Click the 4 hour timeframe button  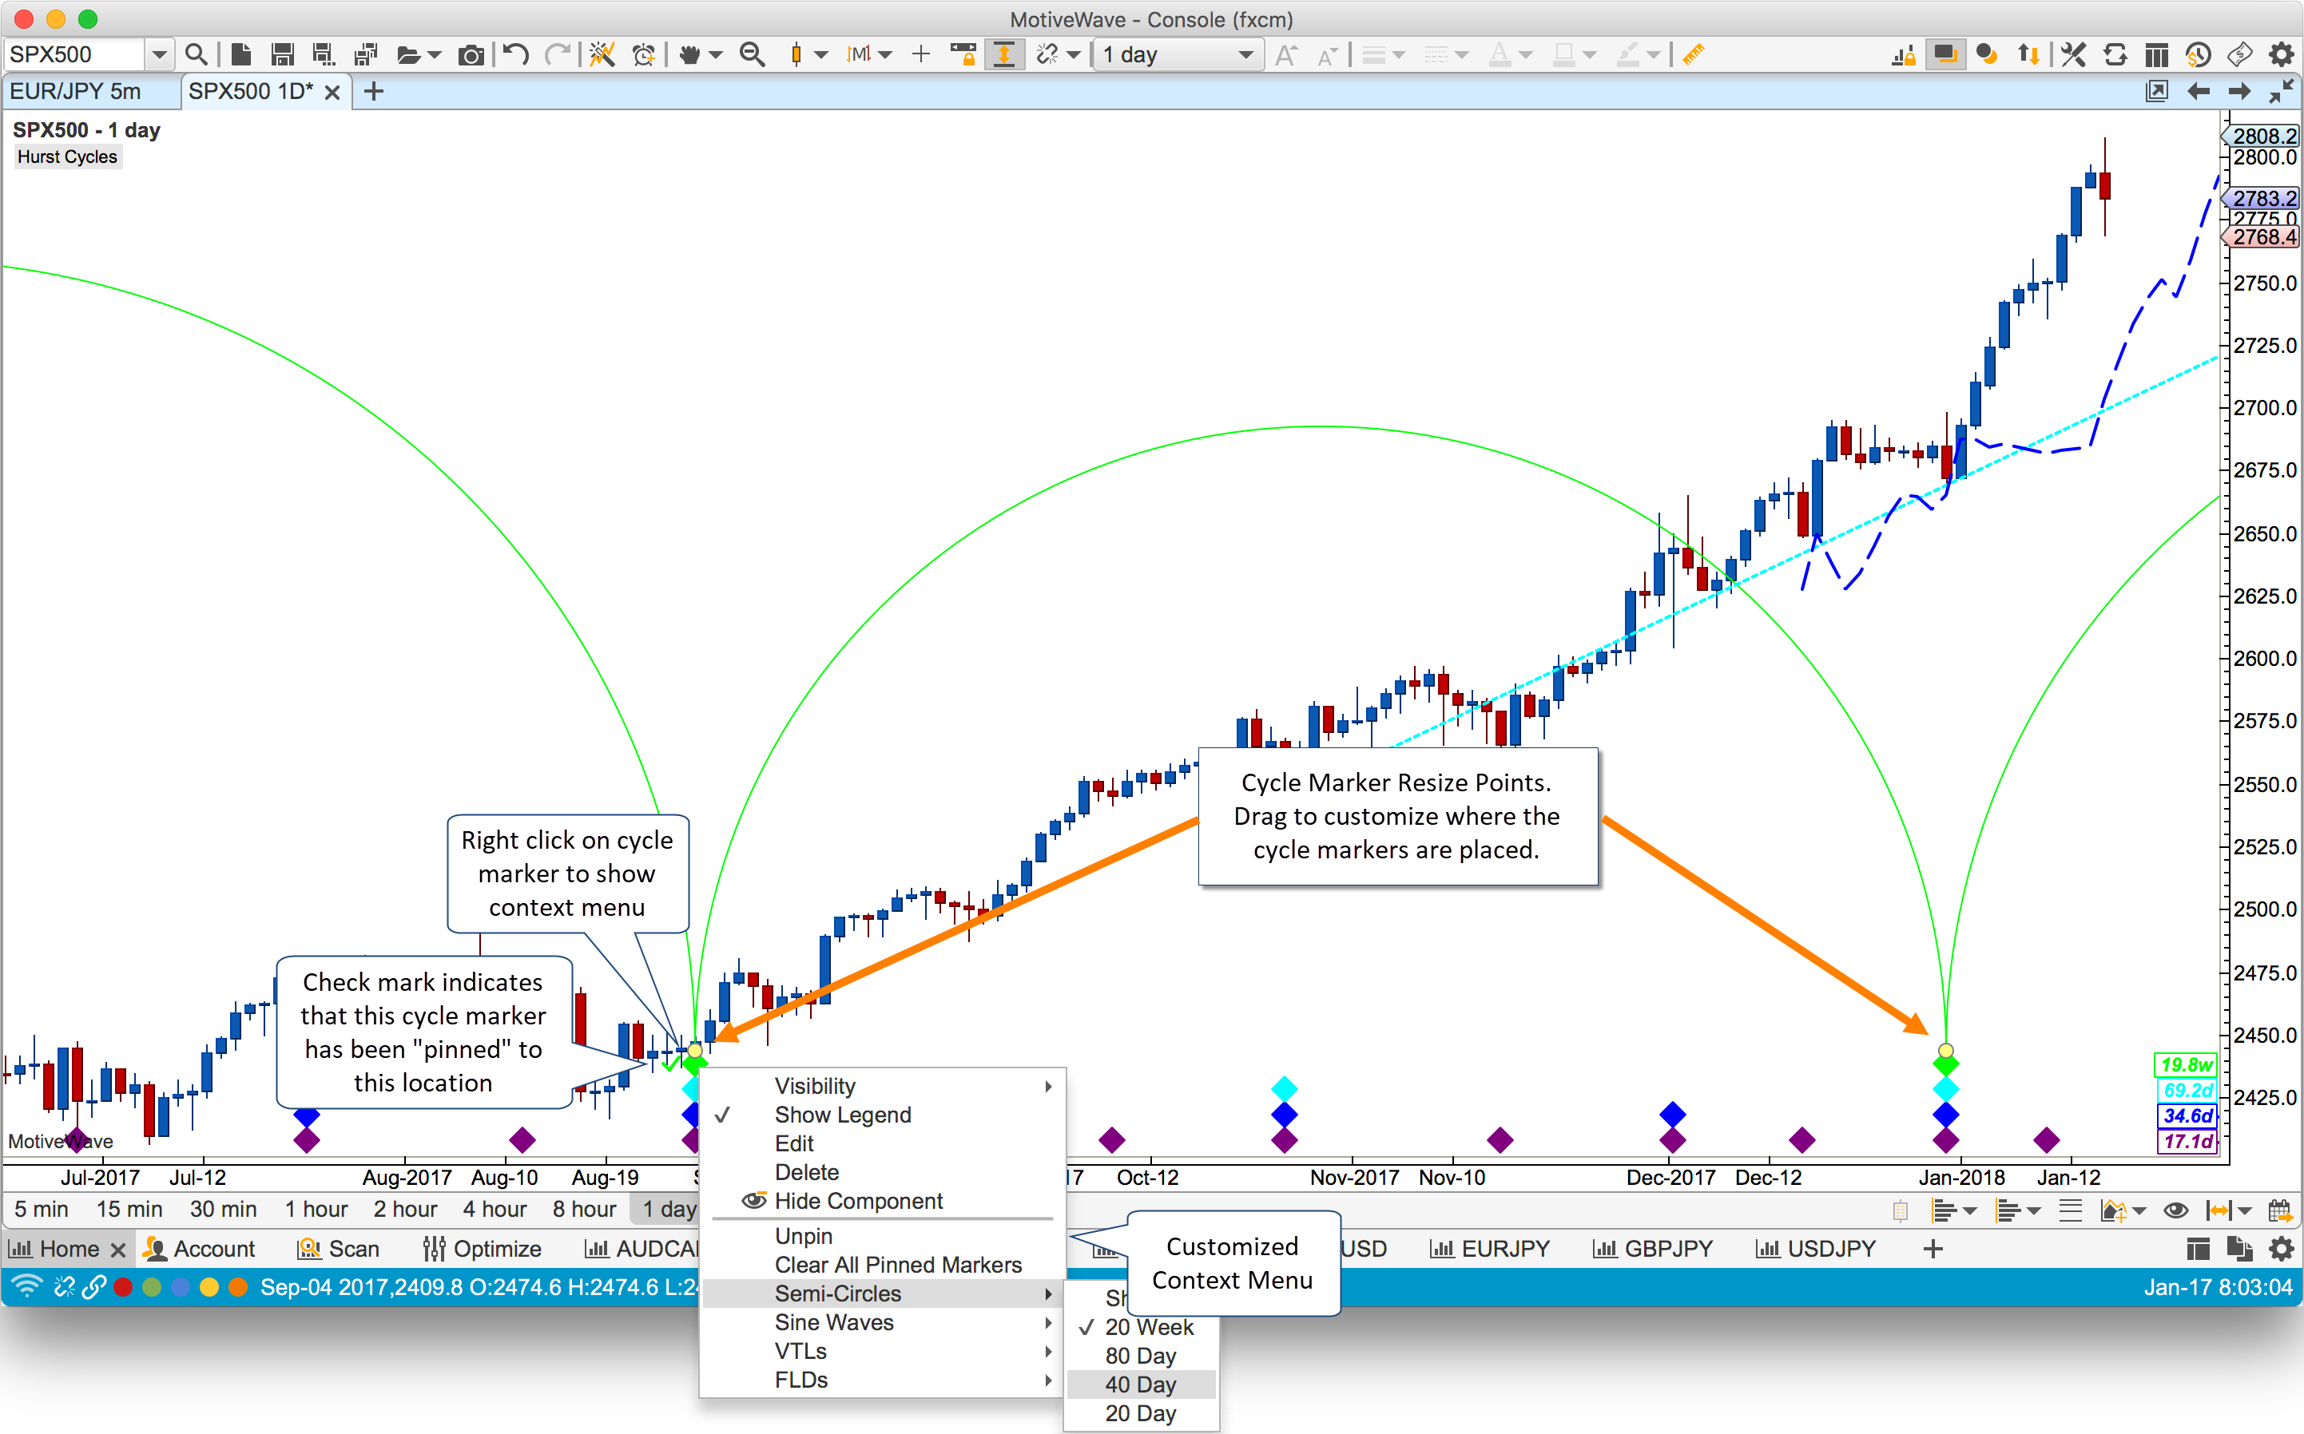494,1209
